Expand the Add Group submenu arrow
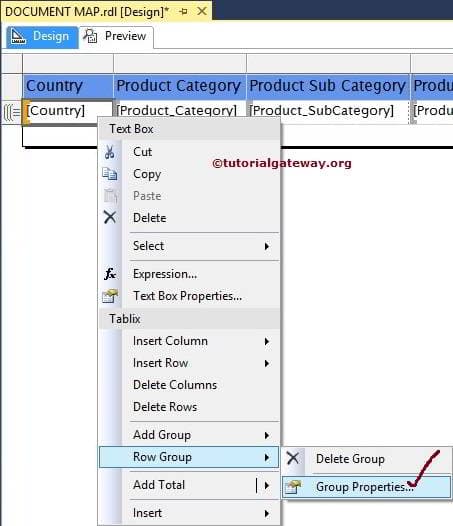The image size is (453, 526). tap(267, 435)
